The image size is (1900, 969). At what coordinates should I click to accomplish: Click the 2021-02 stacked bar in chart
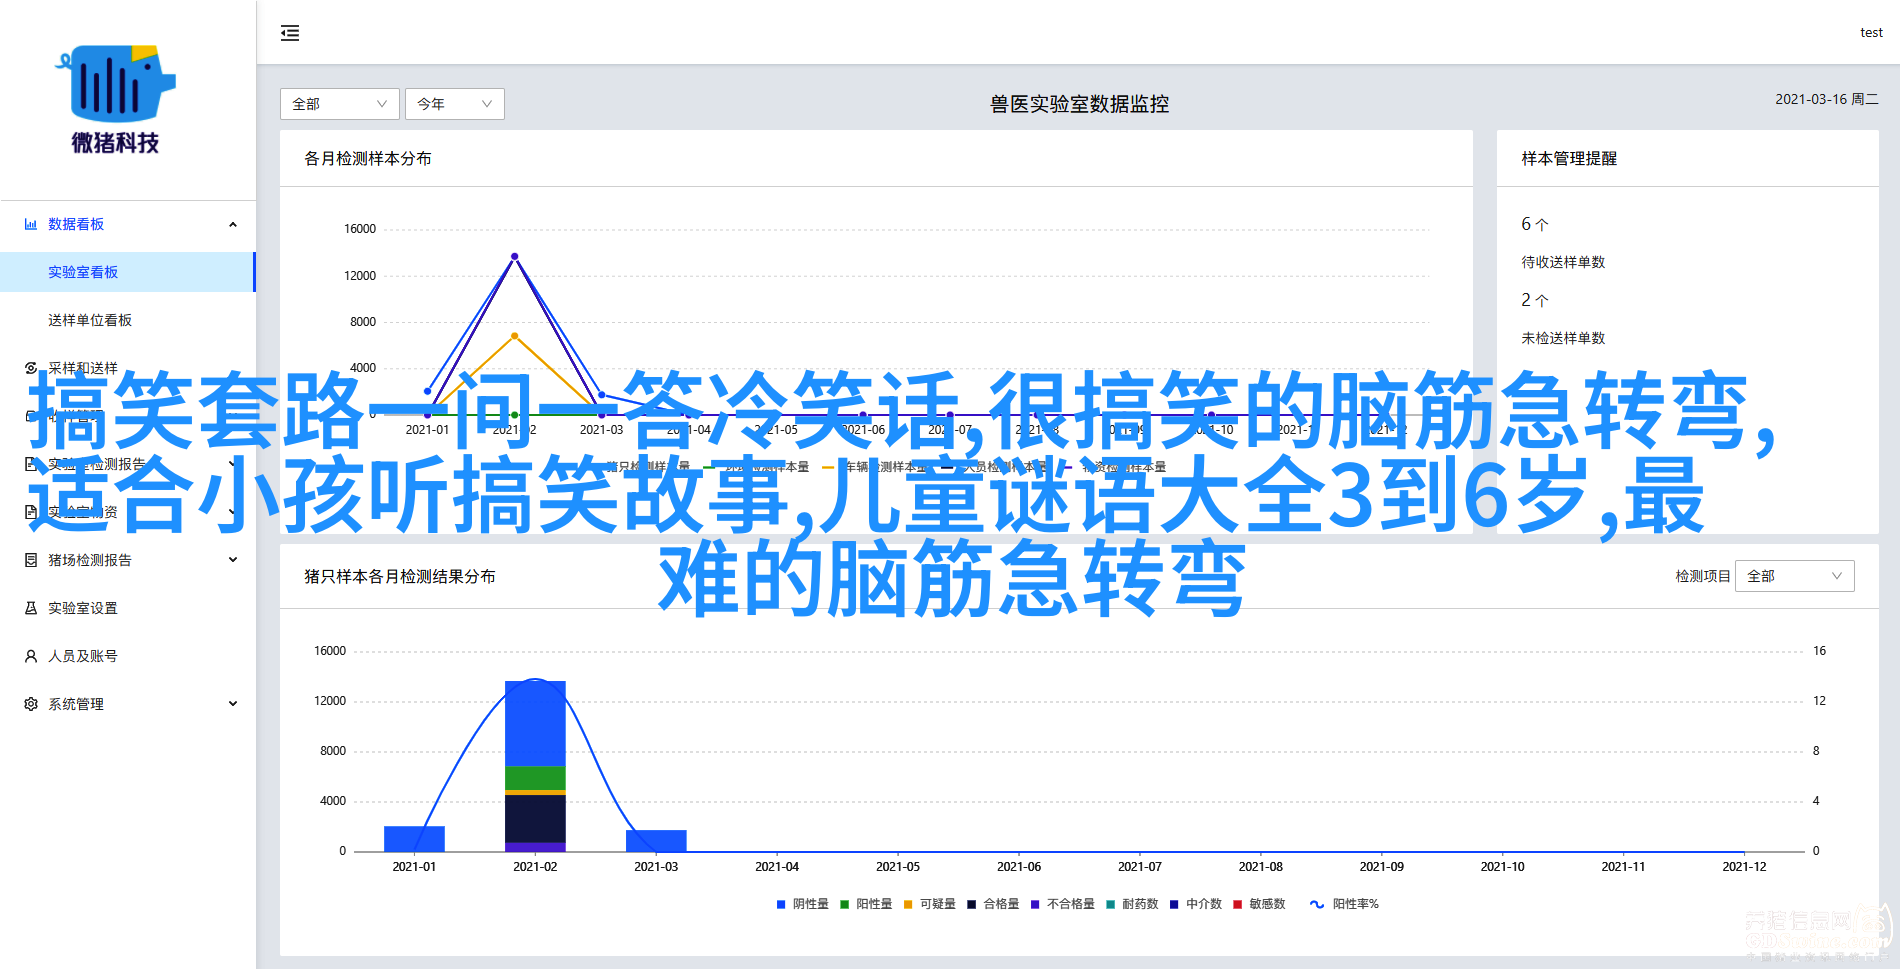click(x=535, y=765)
